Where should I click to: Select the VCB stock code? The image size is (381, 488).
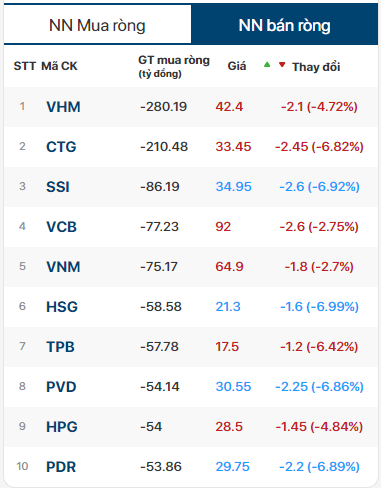[62, 227]
